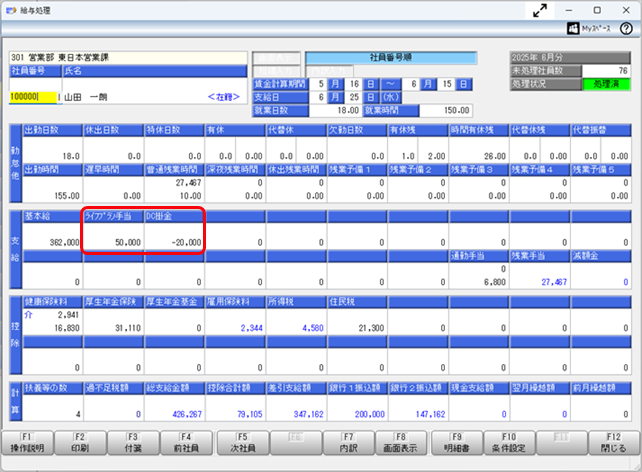Go to next employee with F5 次社員
642x472 pixels.
point(243,443)
